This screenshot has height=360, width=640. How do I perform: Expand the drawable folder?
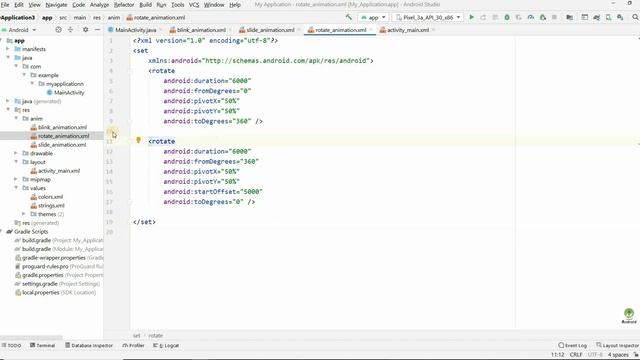tap(16, 153)
